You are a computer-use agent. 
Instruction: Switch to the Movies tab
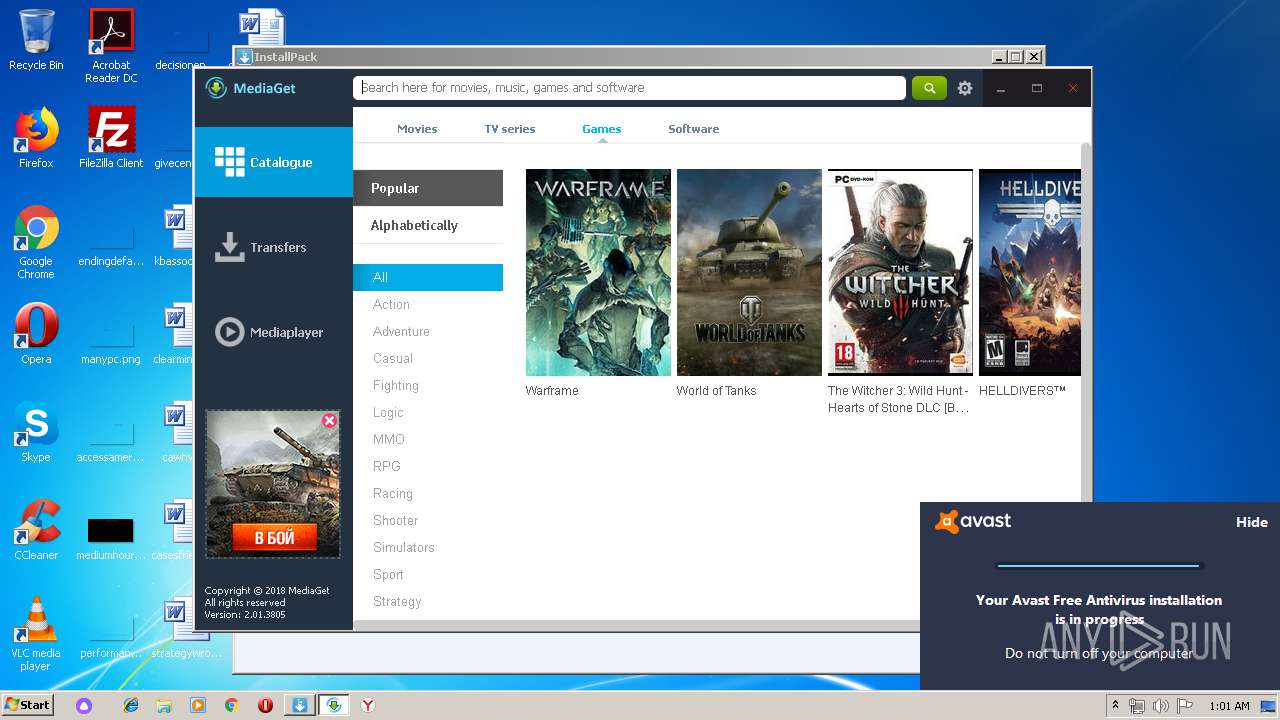coord(417,129)
